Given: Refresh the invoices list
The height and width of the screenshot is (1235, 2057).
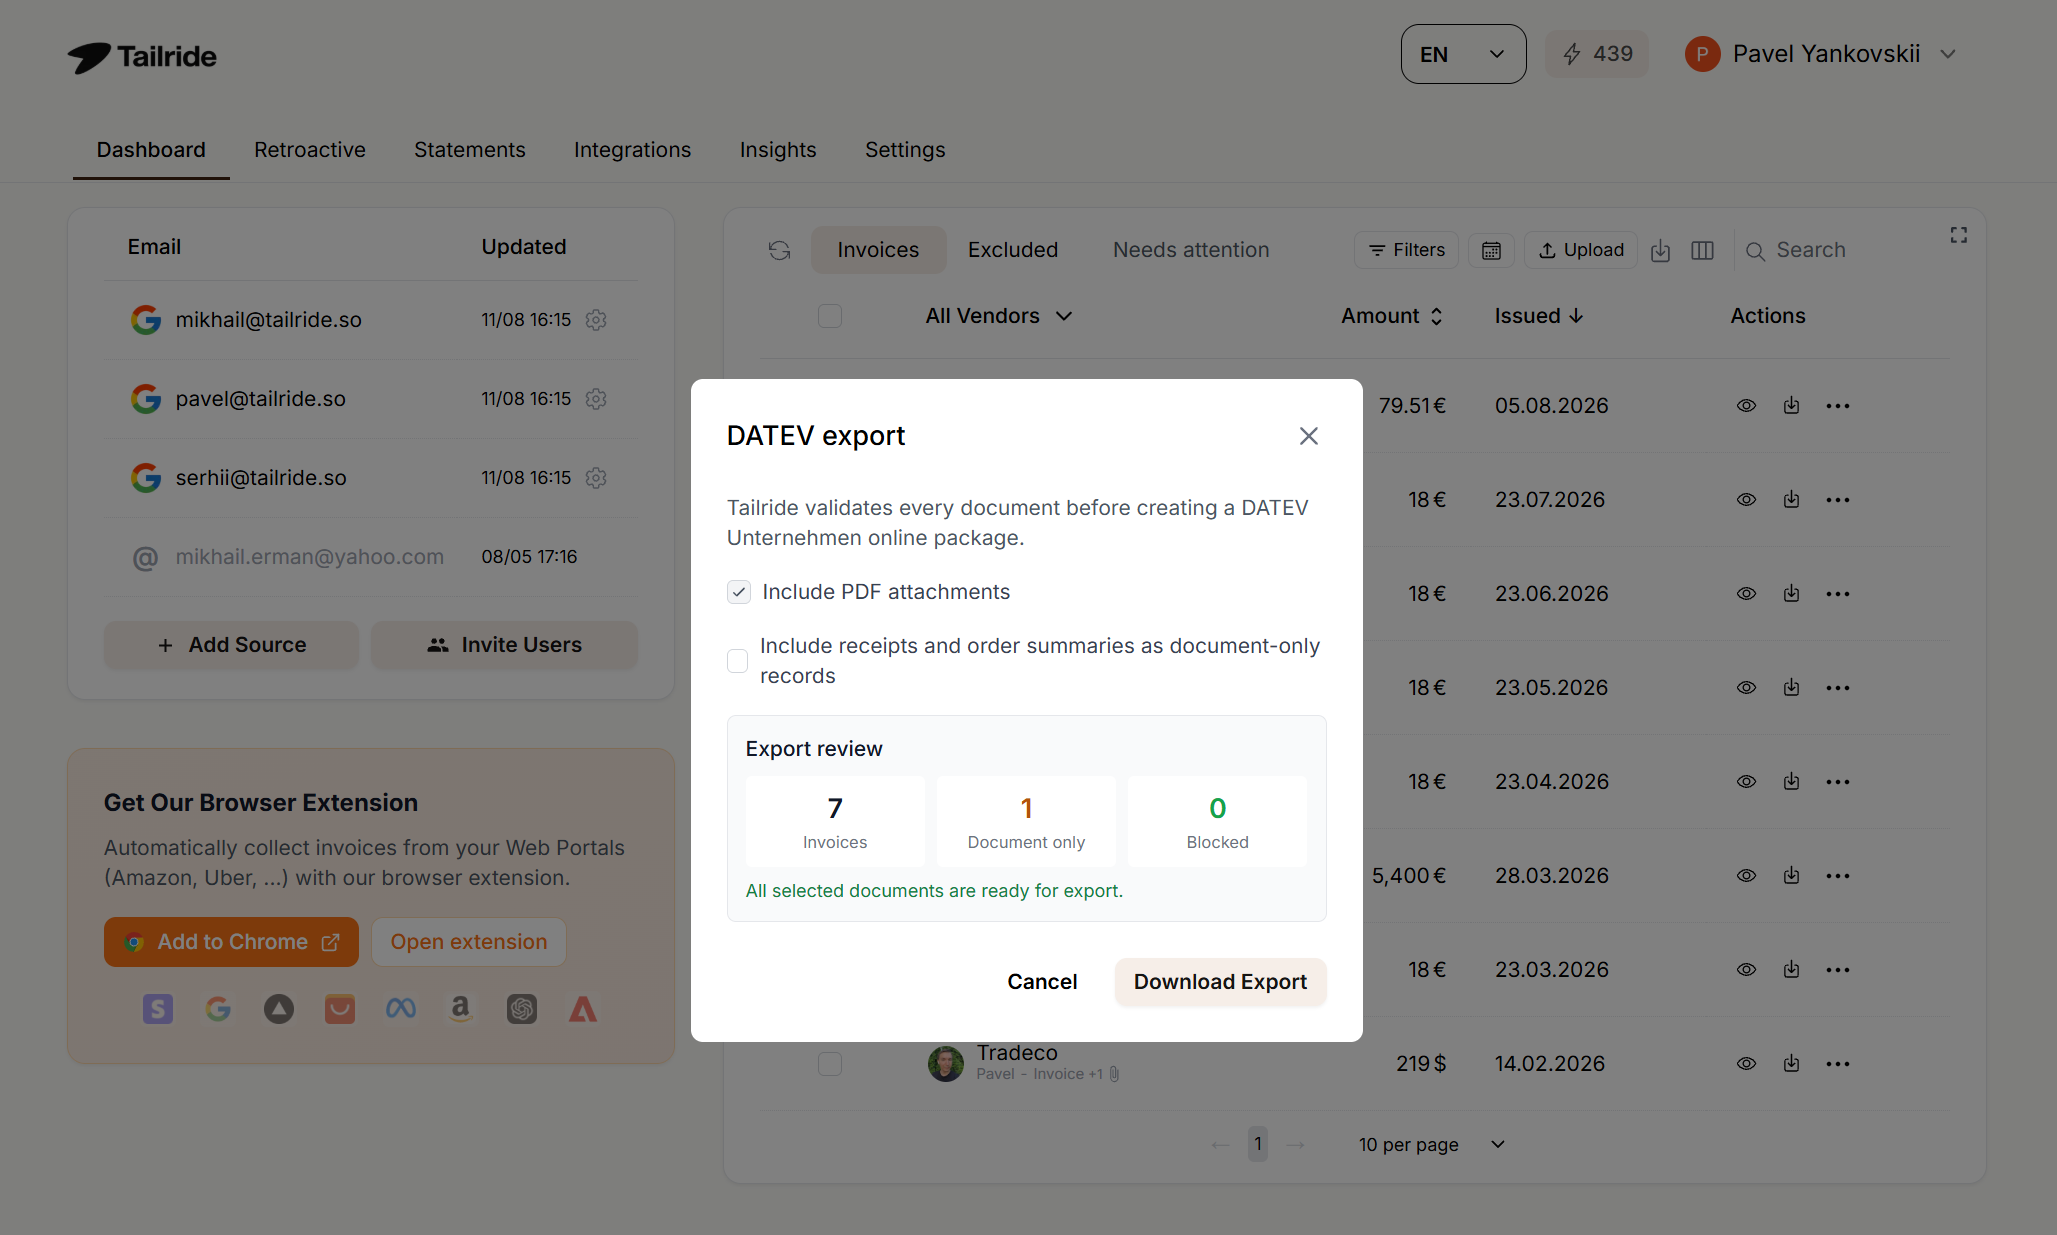Looking at the screenshot, I should click(x=779, y=250).
